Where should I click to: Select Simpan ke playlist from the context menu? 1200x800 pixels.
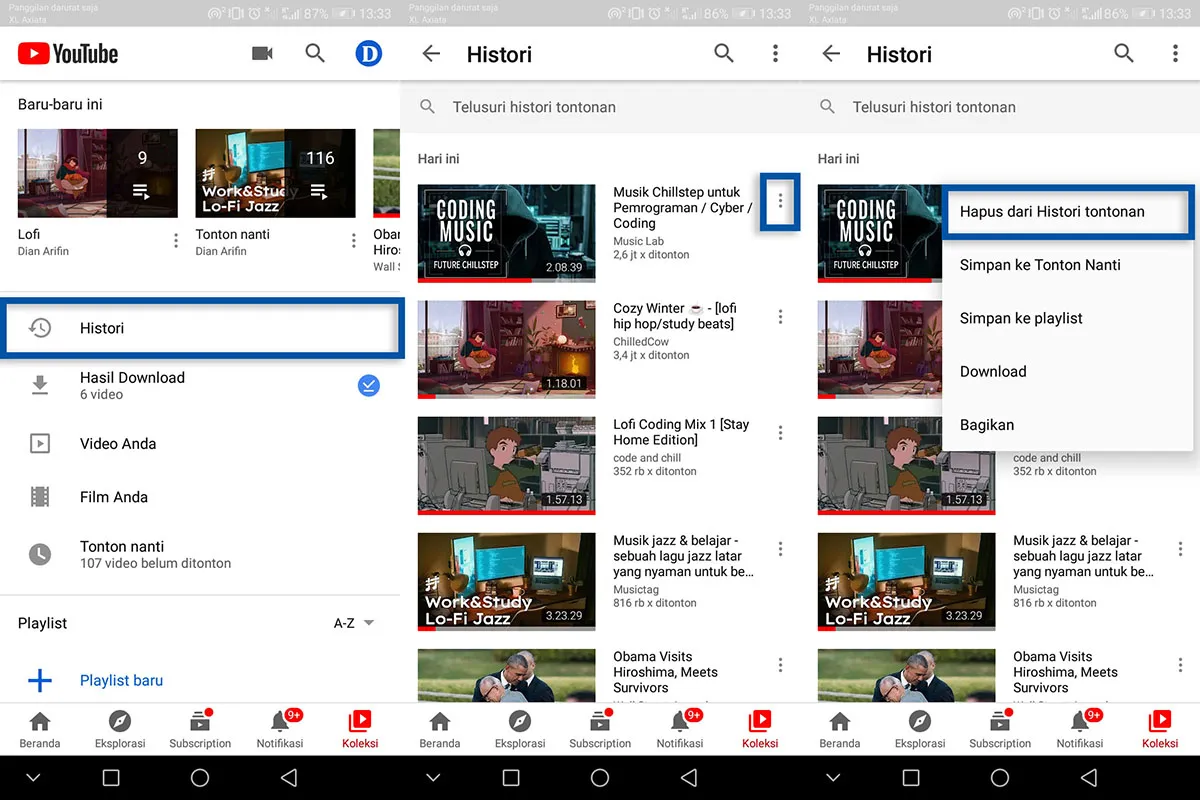point(1021,318)
